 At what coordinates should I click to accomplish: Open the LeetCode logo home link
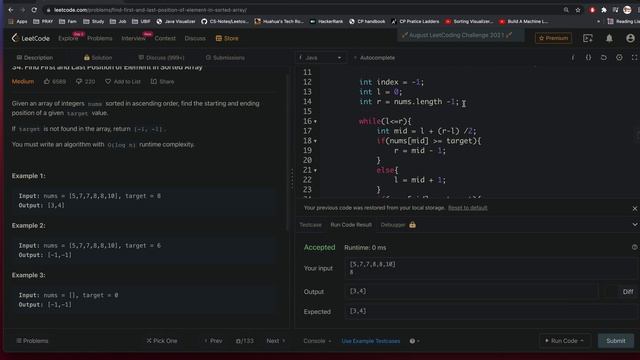click(x=31, y=38)
